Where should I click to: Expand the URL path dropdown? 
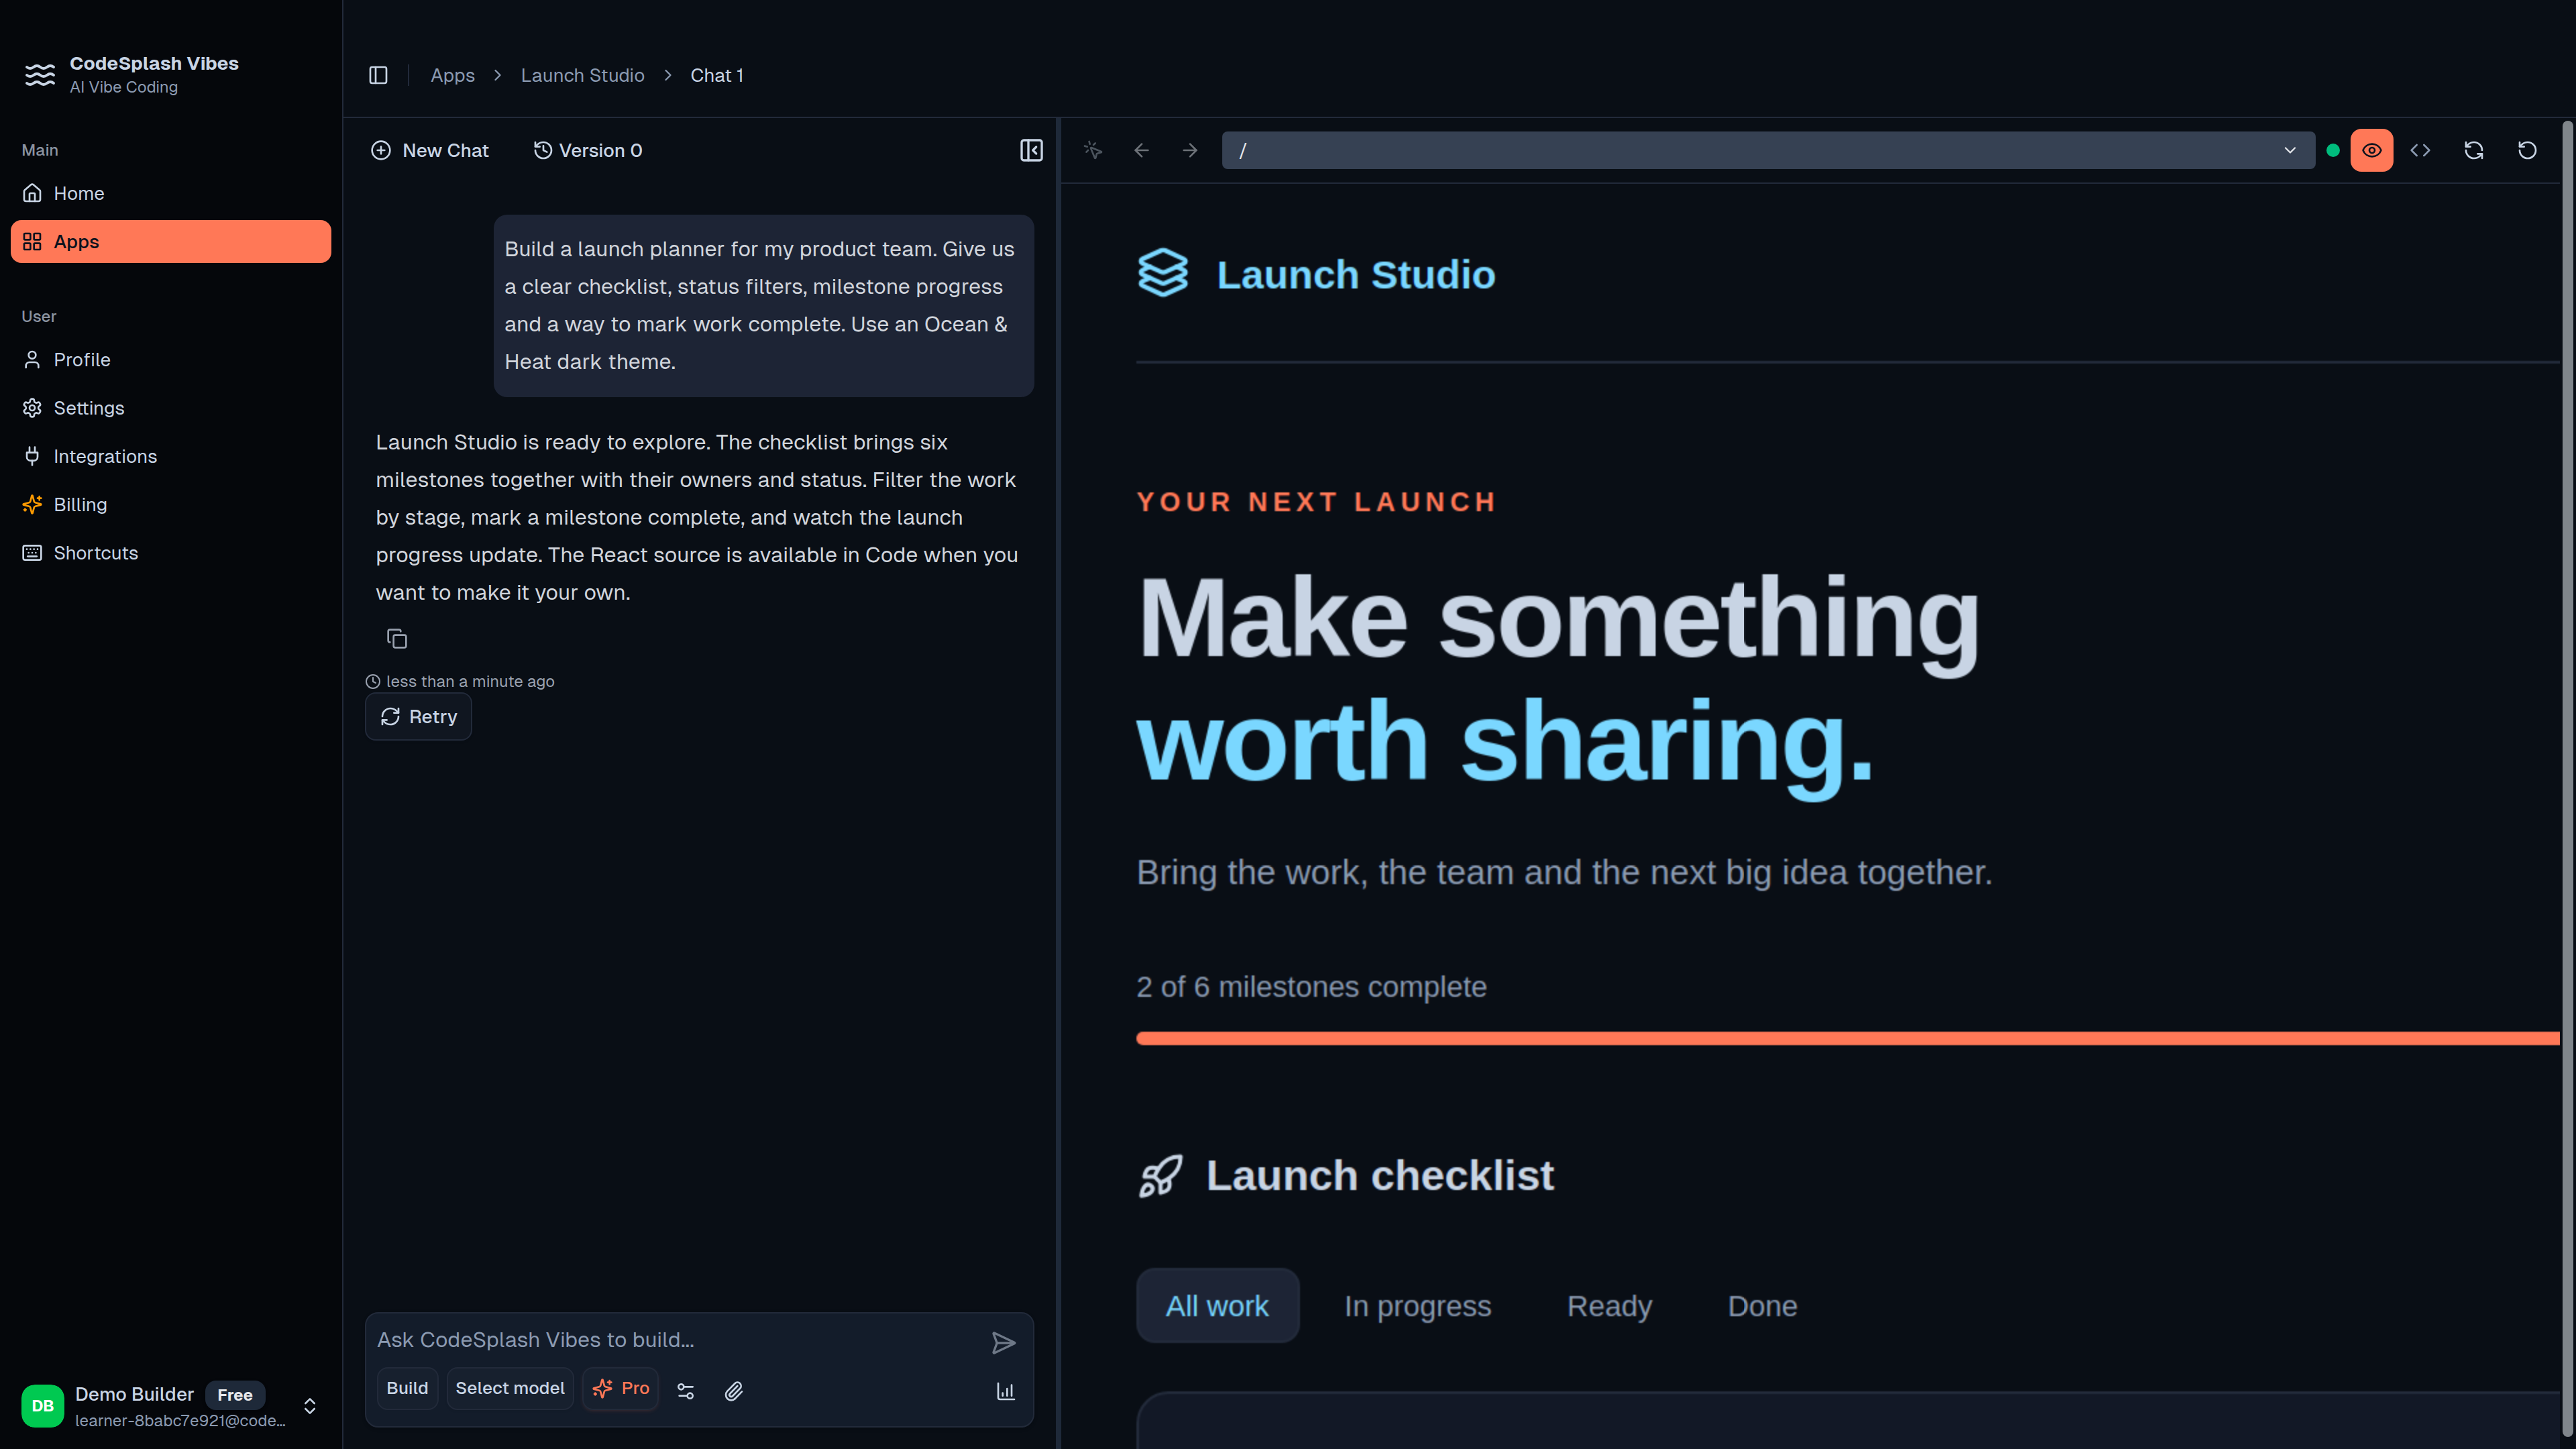[x=2290, y=150]
